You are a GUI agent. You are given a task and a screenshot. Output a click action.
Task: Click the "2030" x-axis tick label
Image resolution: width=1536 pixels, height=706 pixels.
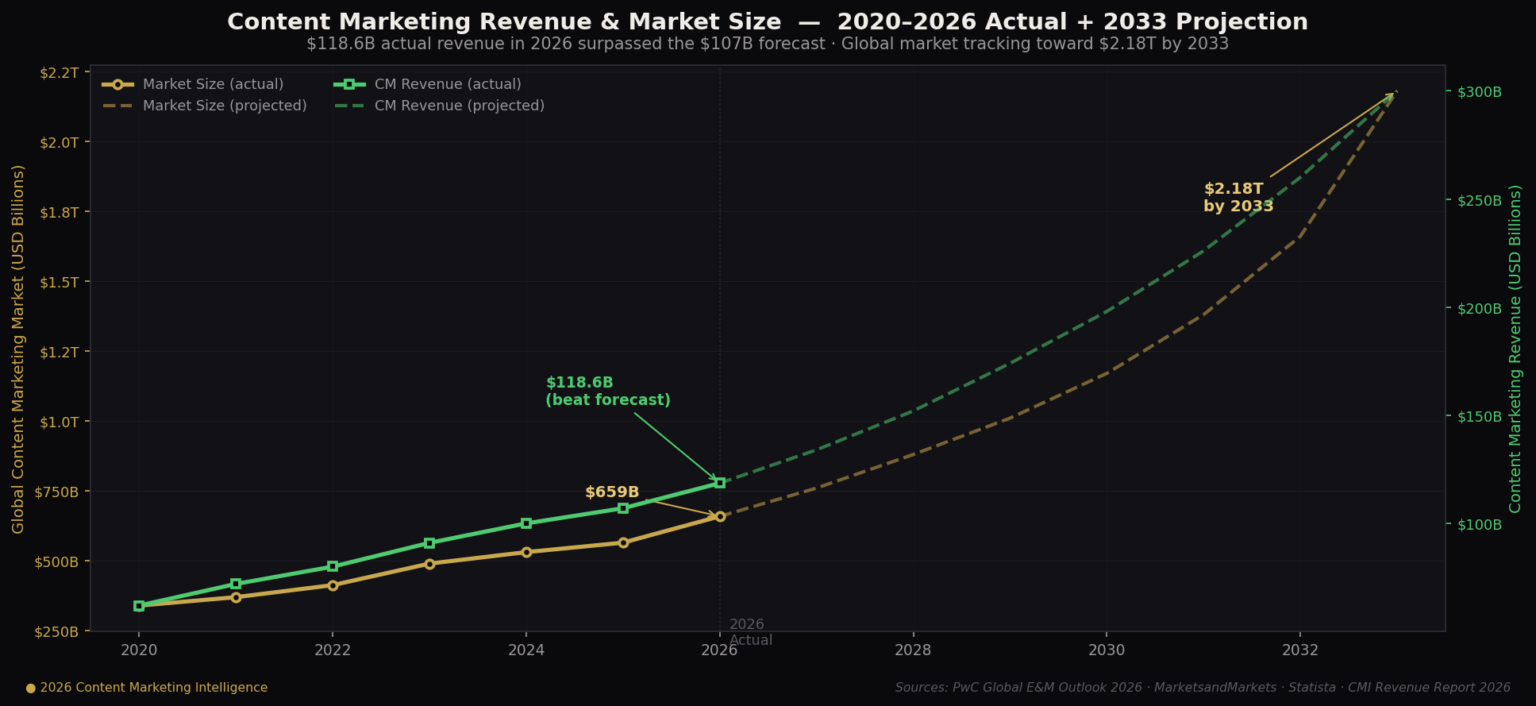[1106, 650]
